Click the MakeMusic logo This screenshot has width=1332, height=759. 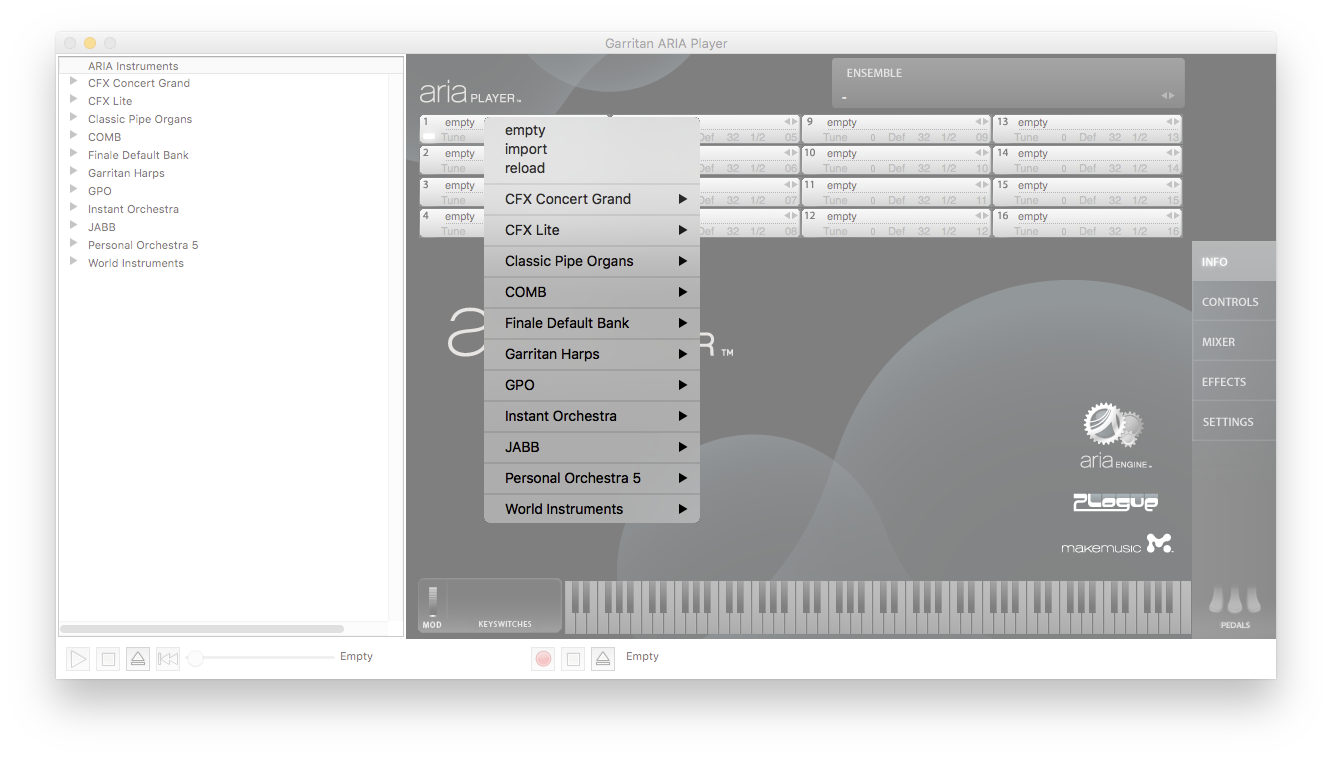tap(1116, 544)
